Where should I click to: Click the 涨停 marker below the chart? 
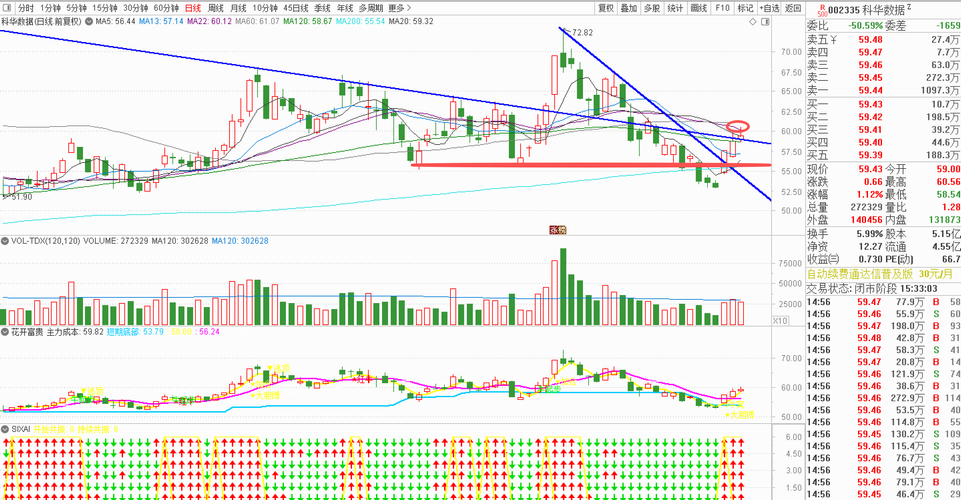coord(558,230)
